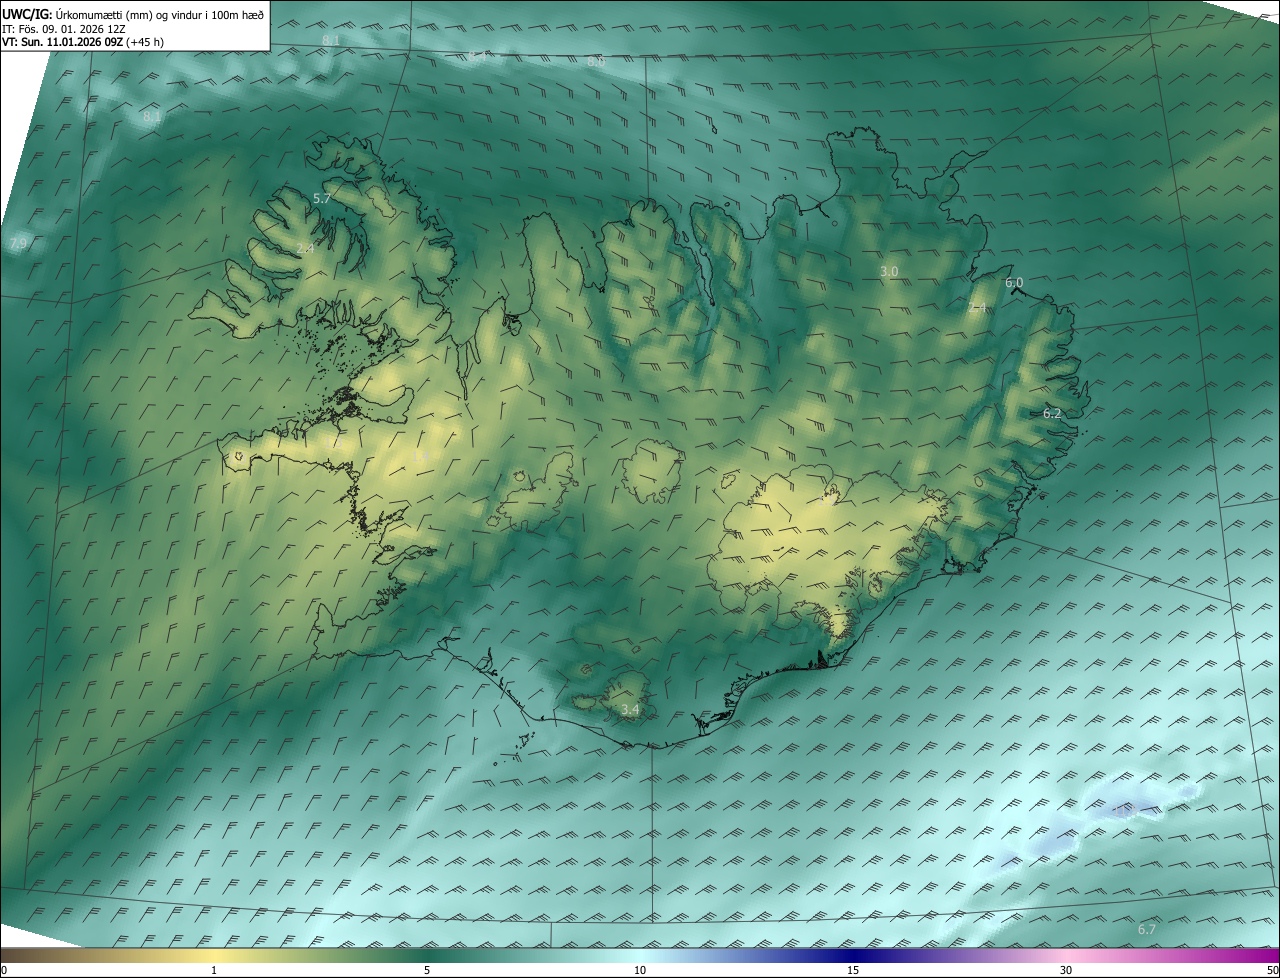The image size is (1280, 978).
Task: Click the 0 tick label on the color scale
Action: (4, 970)
